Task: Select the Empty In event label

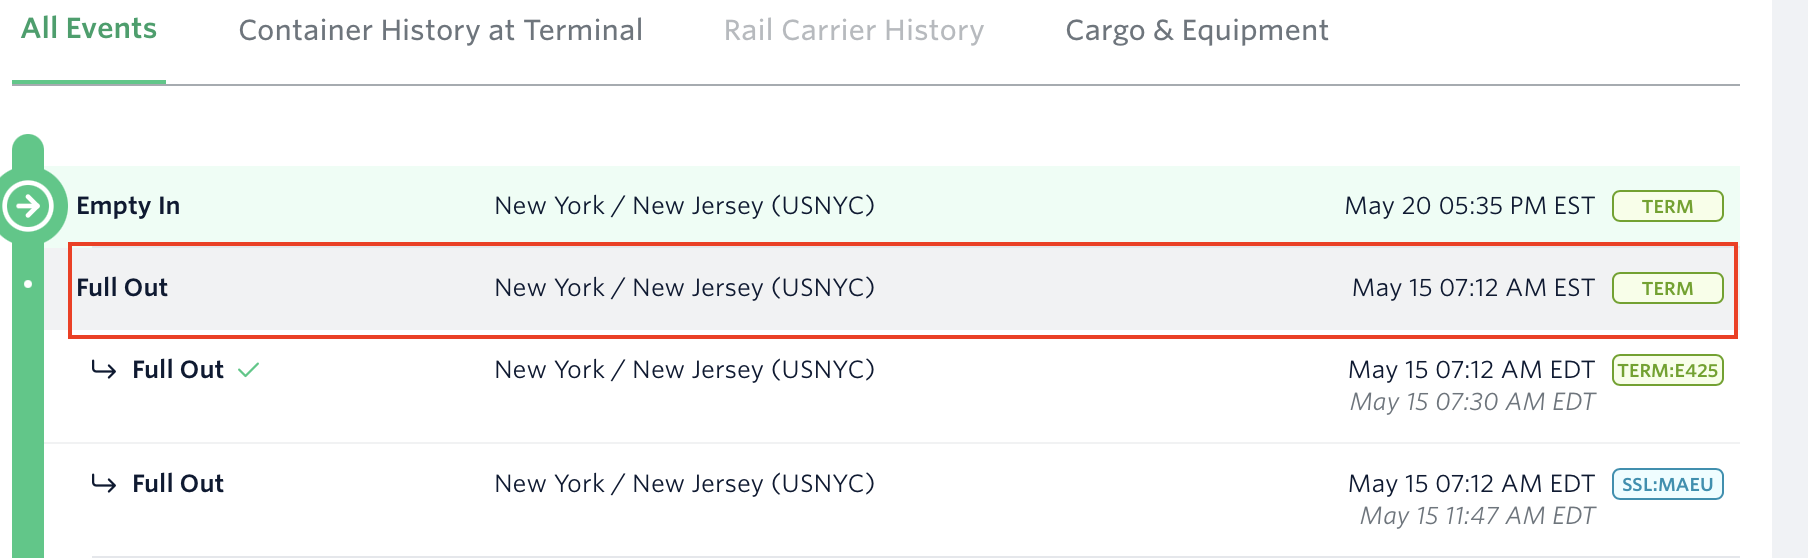Action: pyautogui.click(x=128, y=206)
